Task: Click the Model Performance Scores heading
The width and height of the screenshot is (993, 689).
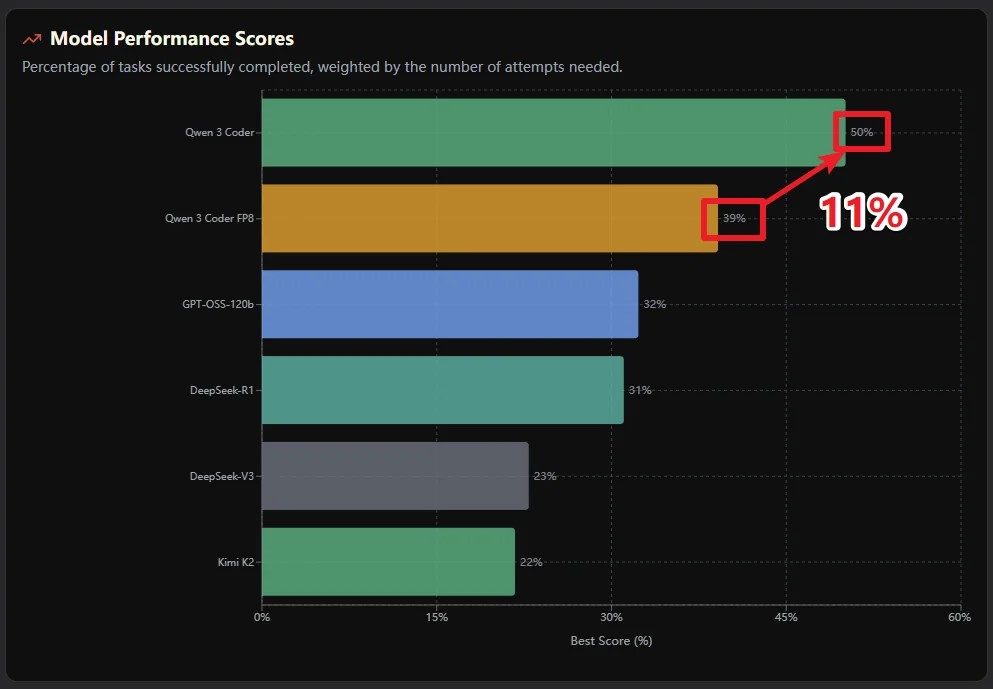Action: (172, 39)
